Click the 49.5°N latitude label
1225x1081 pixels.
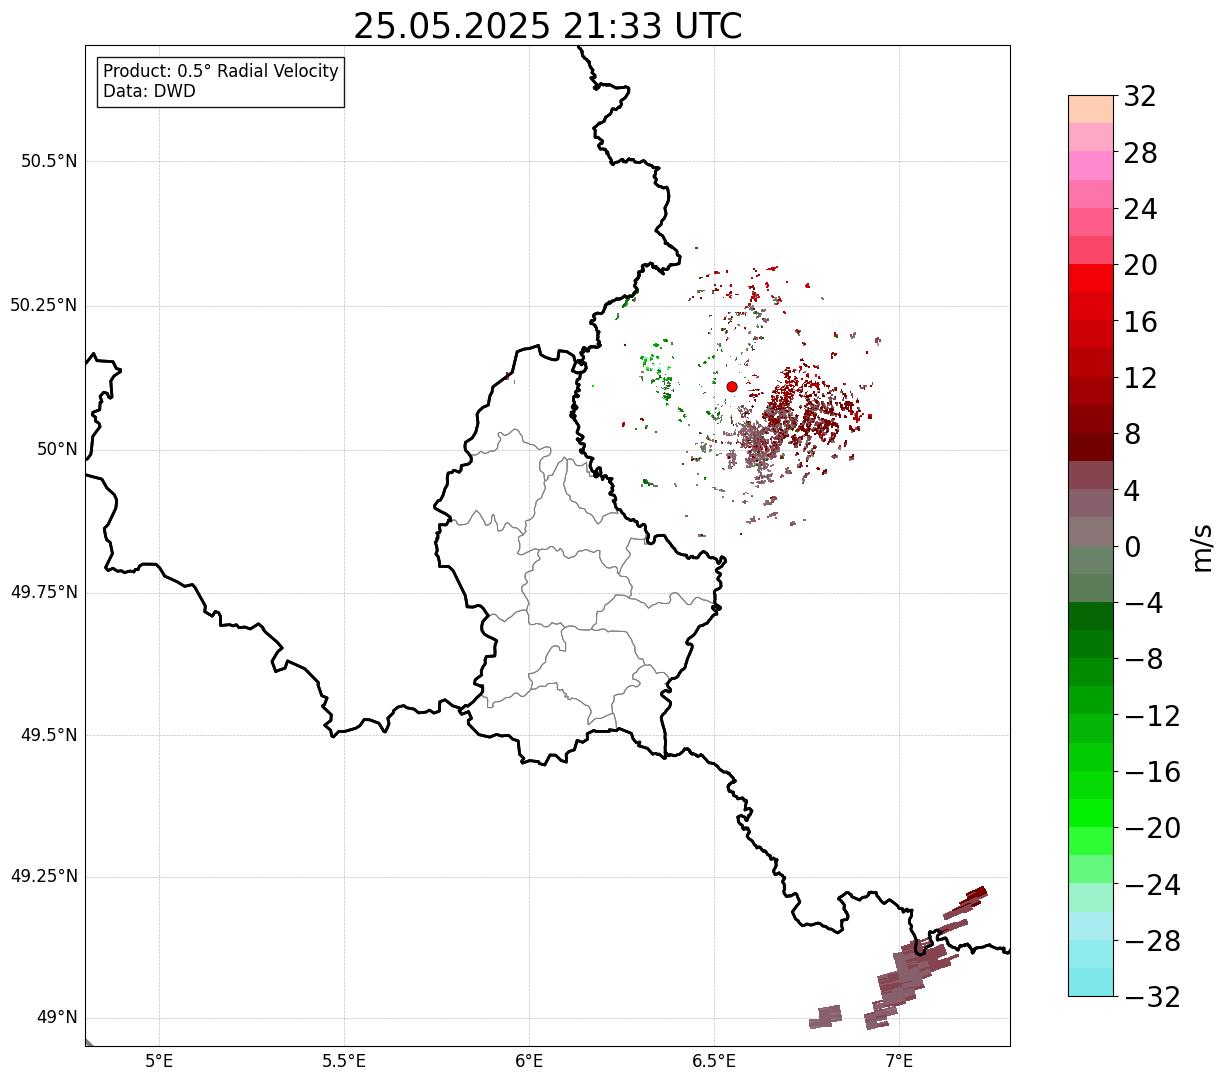click(49, 735)
